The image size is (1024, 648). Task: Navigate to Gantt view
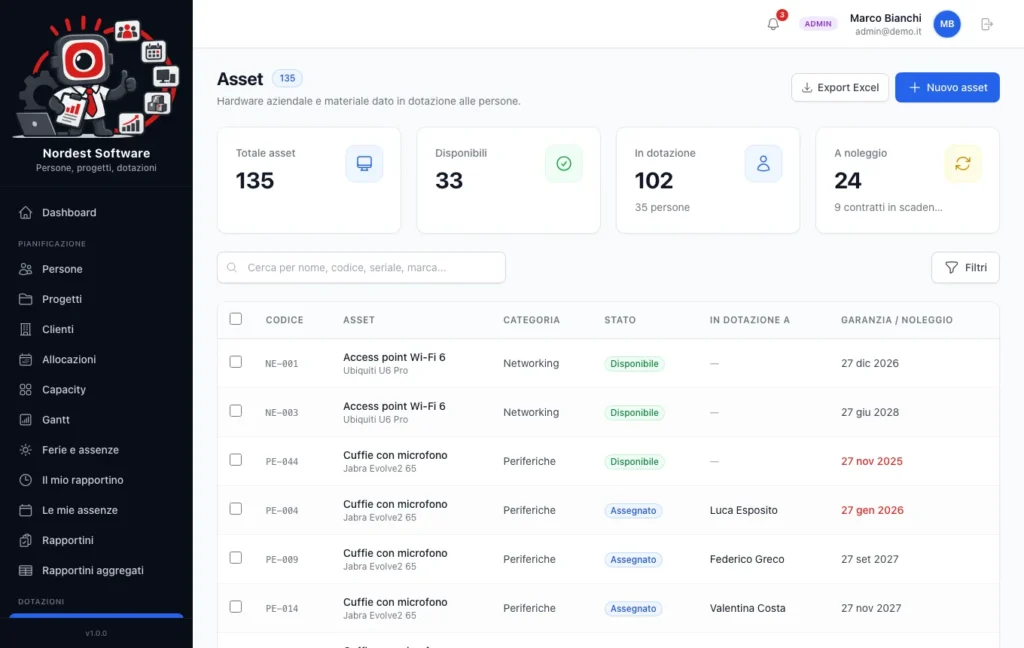pyautogui.click(x=96, y=419)
